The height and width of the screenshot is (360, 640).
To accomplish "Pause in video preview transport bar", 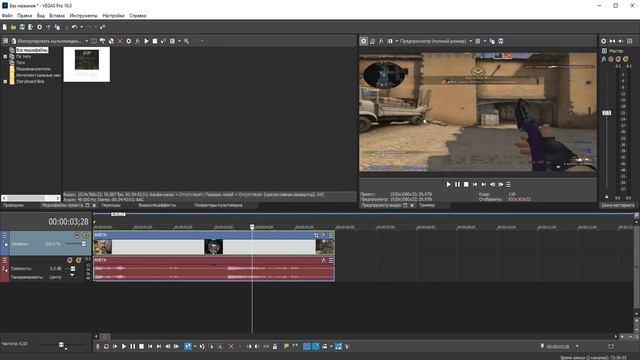I will coord(457,184).
